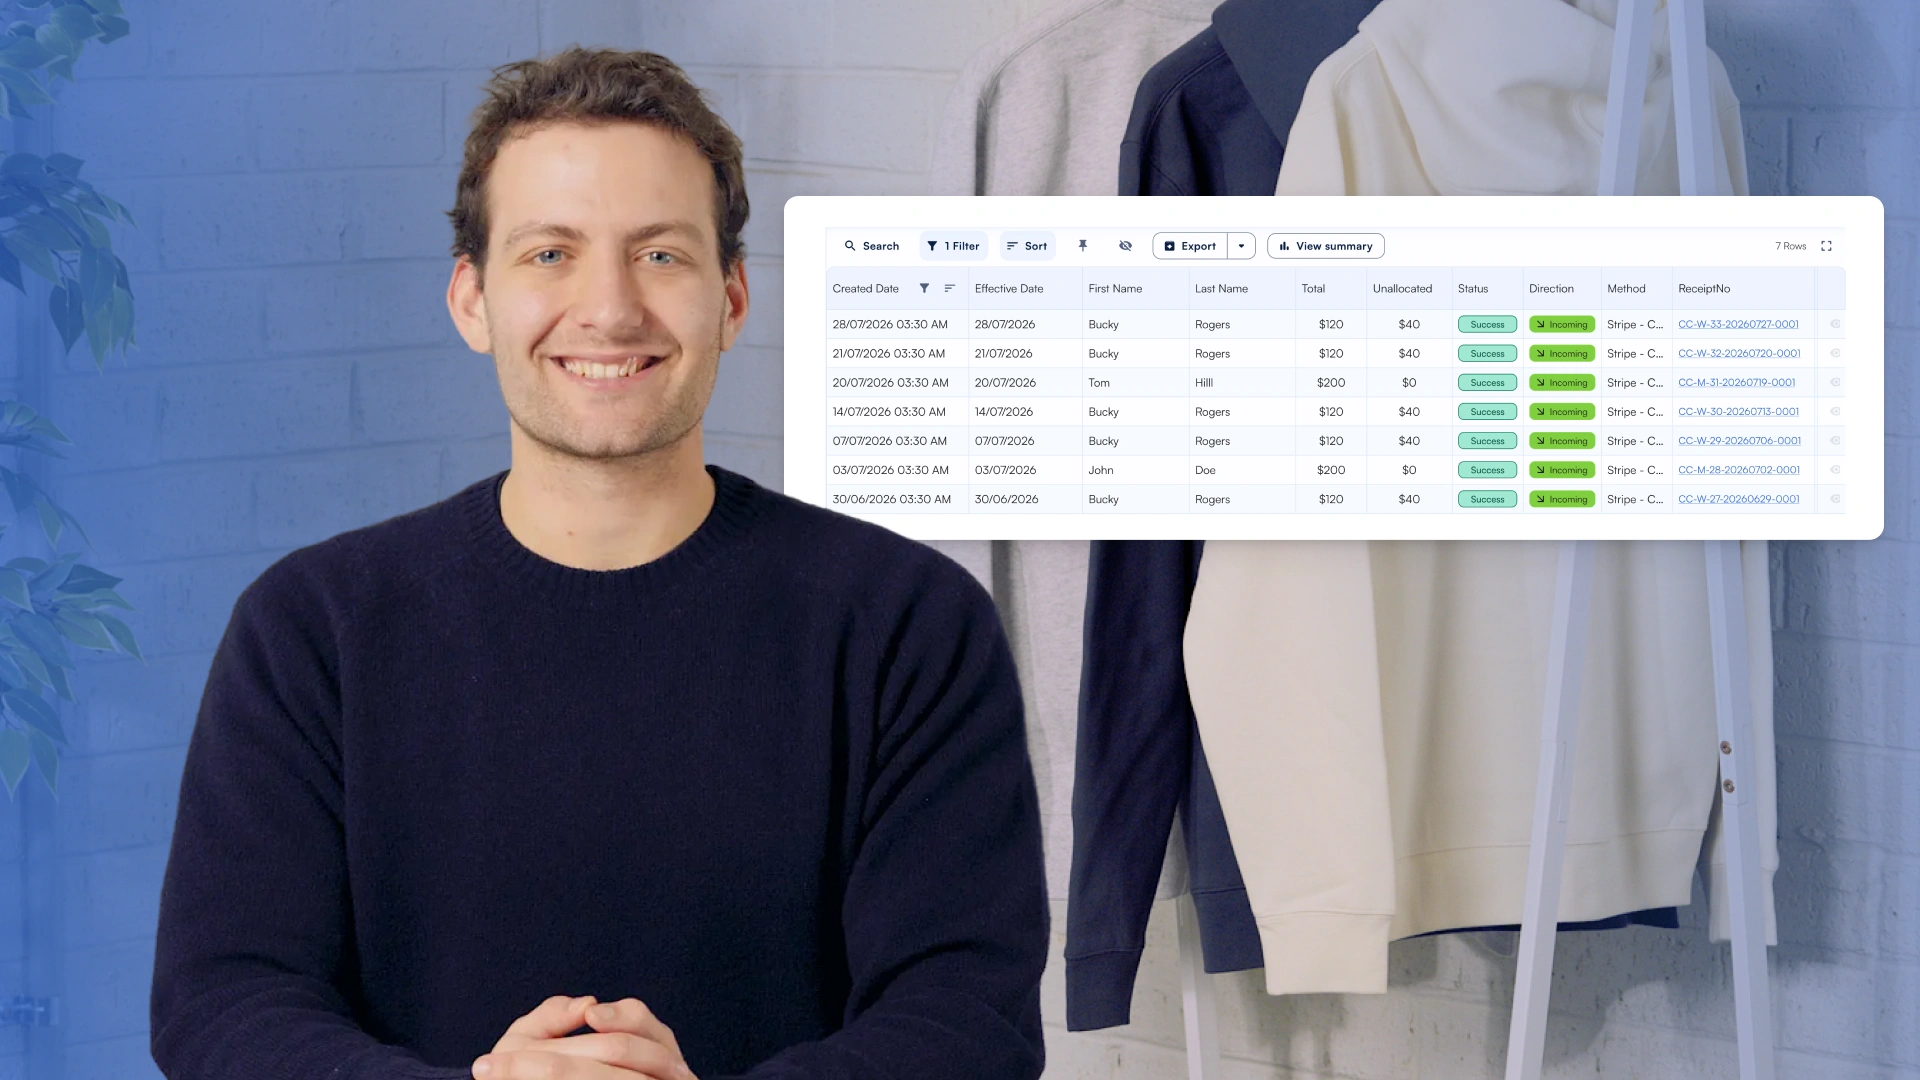Click Incoming badge in the 14/07/2026 row
The image size is (1920, 1080).
tap(1562, 412)
